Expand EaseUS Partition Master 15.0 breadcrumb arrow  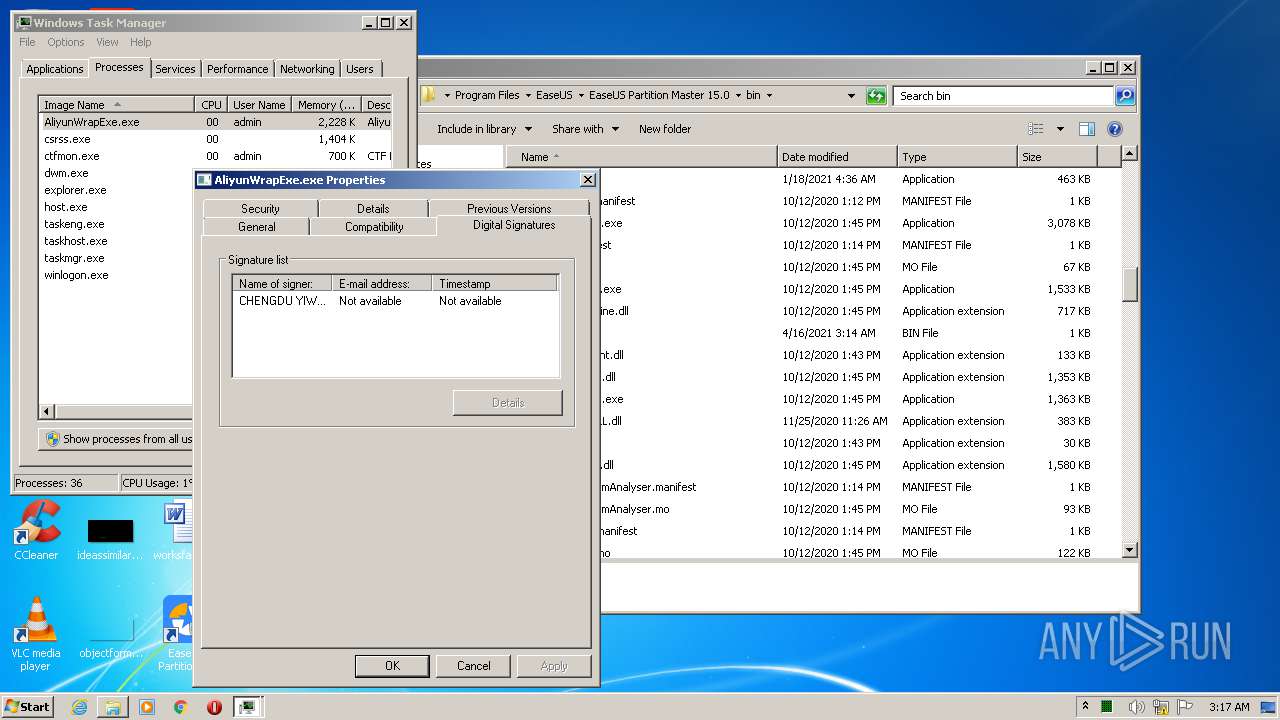[x=738, y=96]
